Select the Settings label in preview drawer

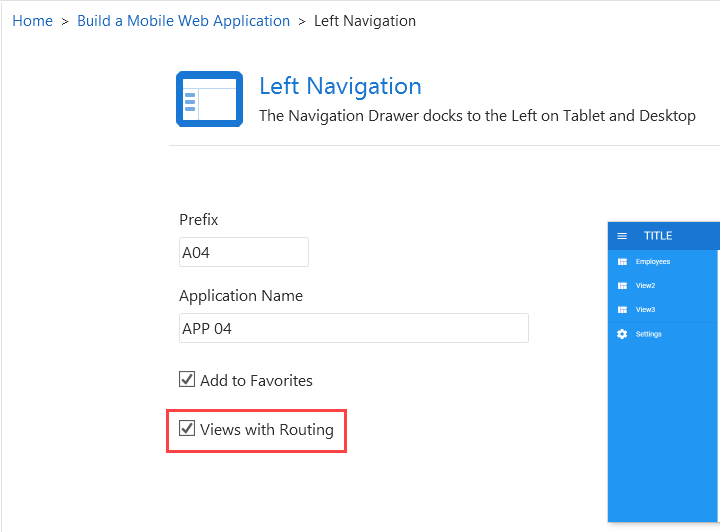click(649, 334)
